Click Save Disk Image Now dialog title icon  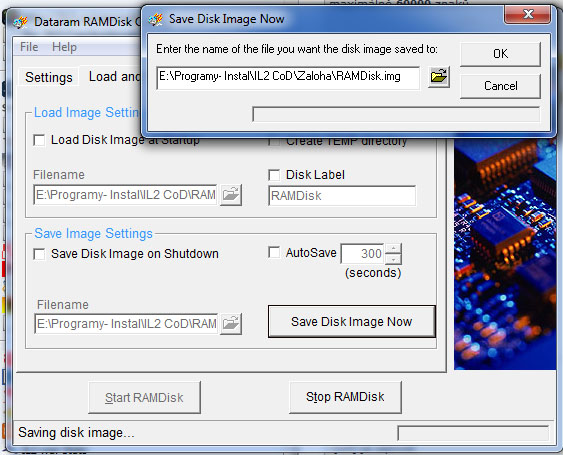coord(156,19)
